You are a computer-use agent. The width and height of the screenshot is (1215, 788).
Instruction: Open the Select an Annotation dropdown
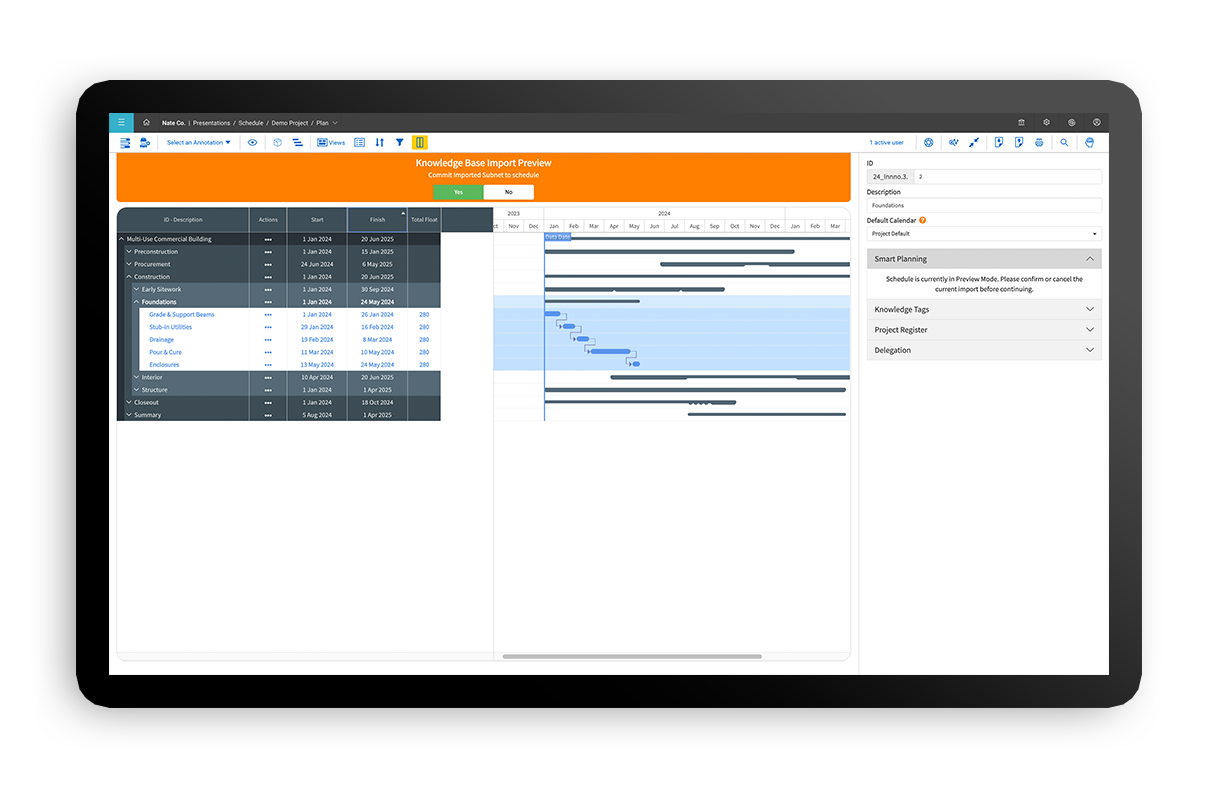click(x=198, y=143)
